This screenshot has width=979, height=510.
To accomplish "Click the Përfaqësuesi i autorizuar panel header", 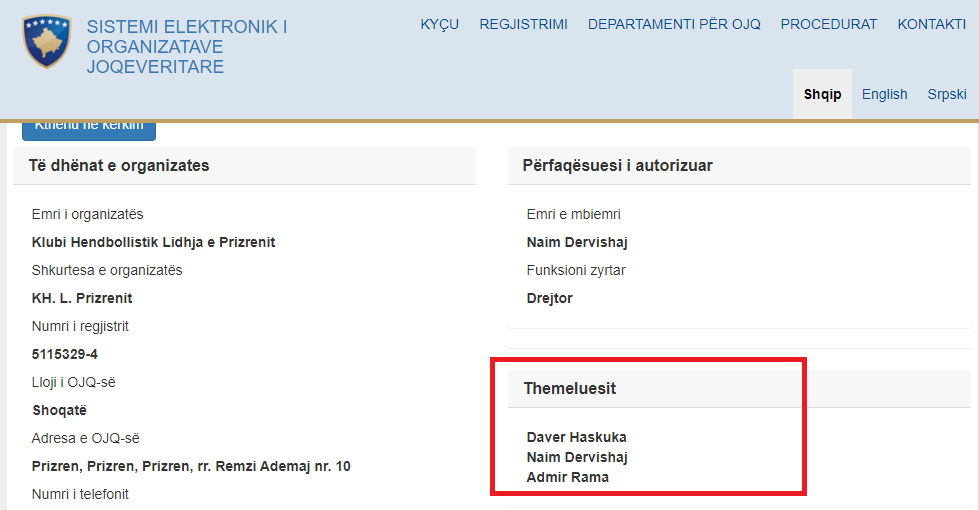I will point(617,166).
